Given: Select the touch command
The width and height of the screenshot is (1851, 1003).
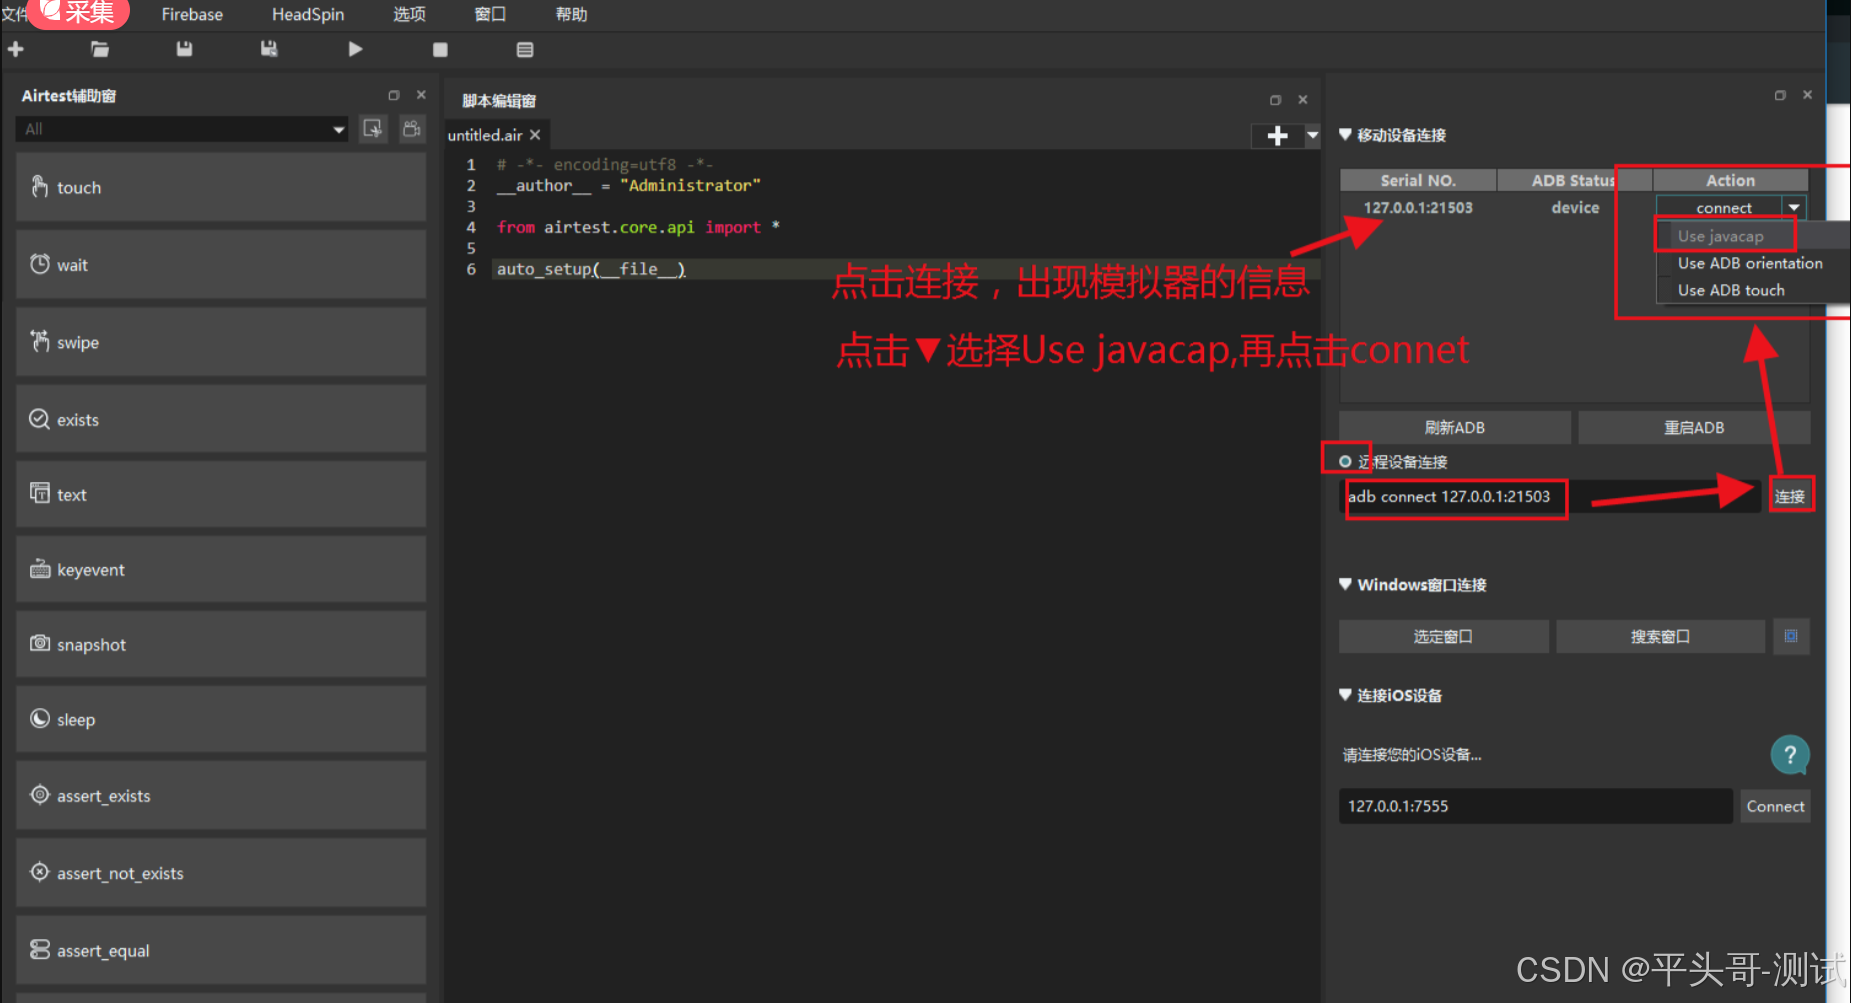Looking at the screenshot, I should (x=221, y=187).
